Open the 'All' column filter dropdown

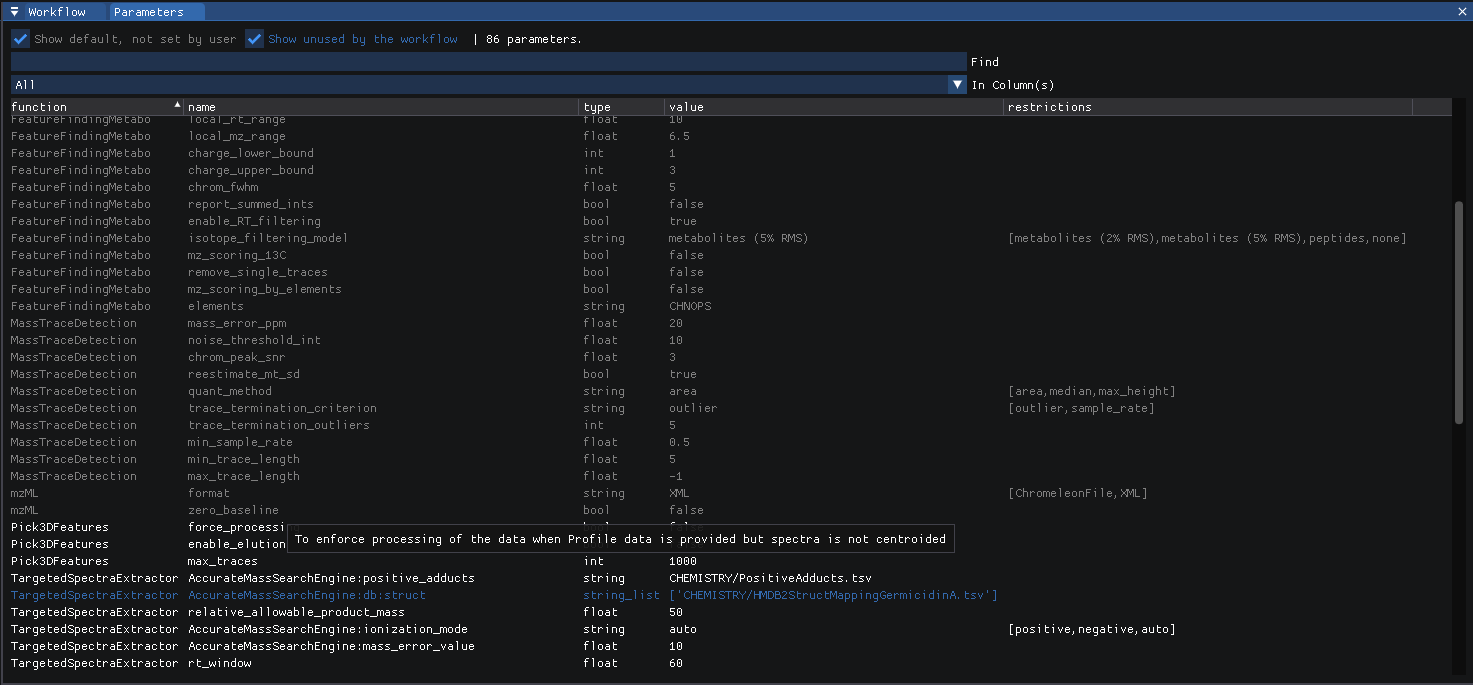pyautogui.click(x=489, y=85)
